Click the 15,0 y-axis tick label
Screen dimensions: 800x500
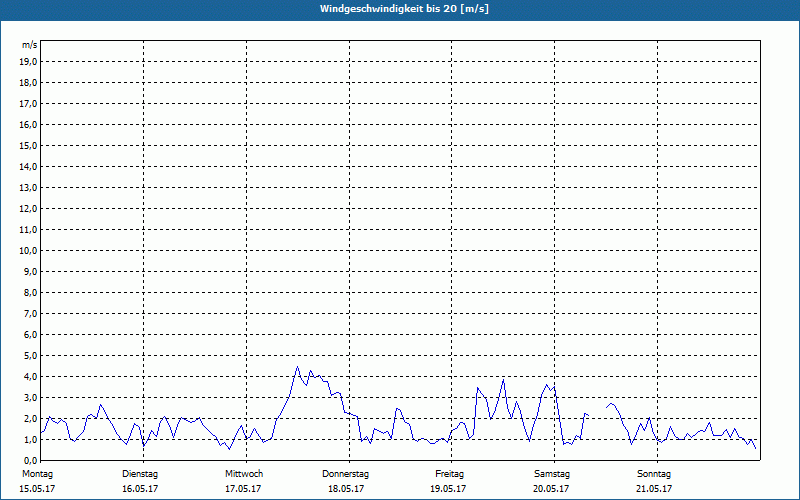29,145
